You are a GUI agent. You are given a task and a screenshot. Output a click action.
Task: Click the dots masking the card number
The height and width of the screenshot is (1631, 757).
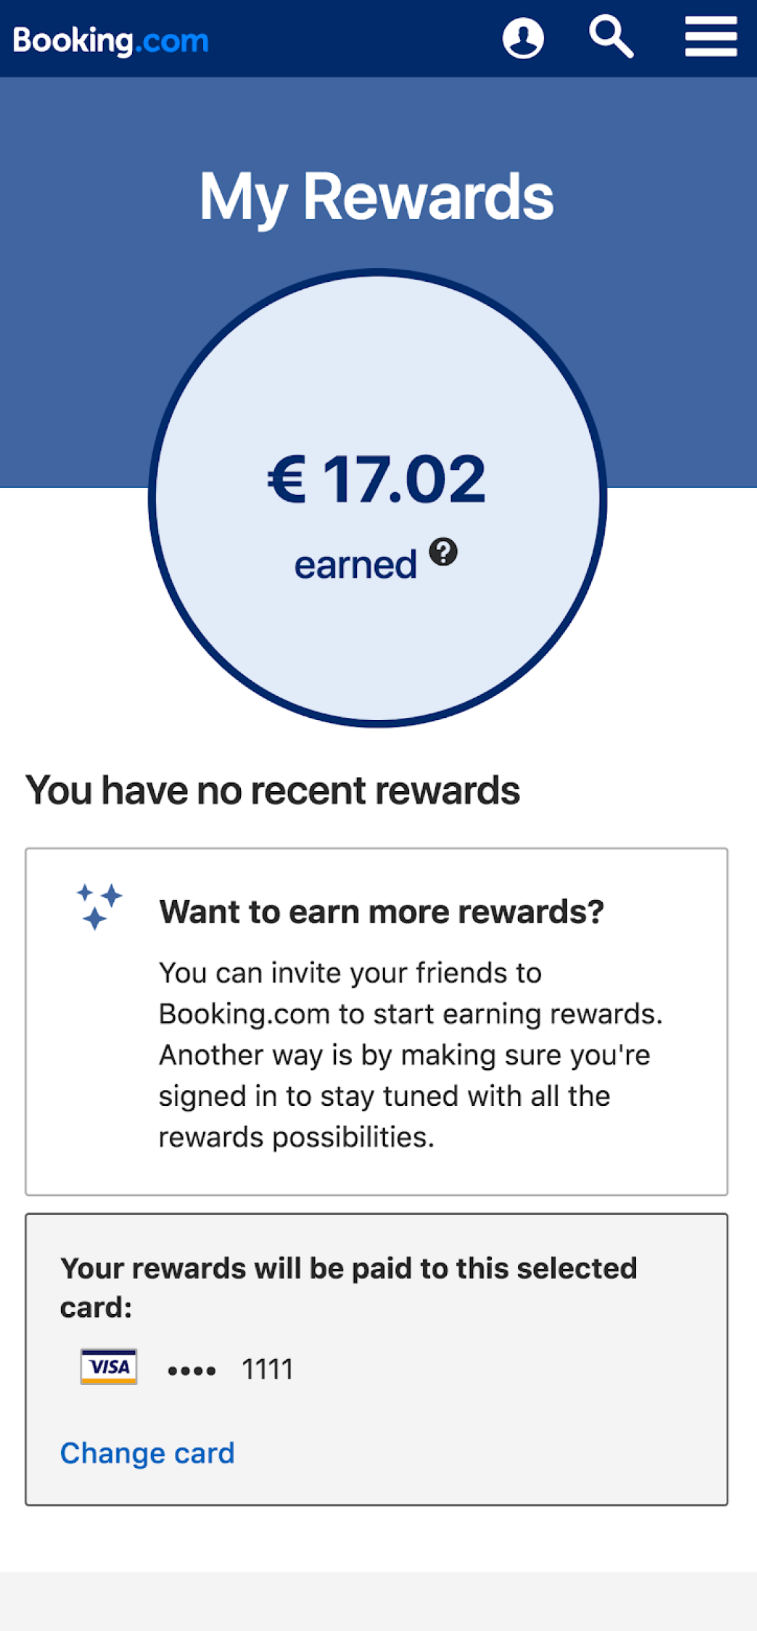coord(191,1369)
